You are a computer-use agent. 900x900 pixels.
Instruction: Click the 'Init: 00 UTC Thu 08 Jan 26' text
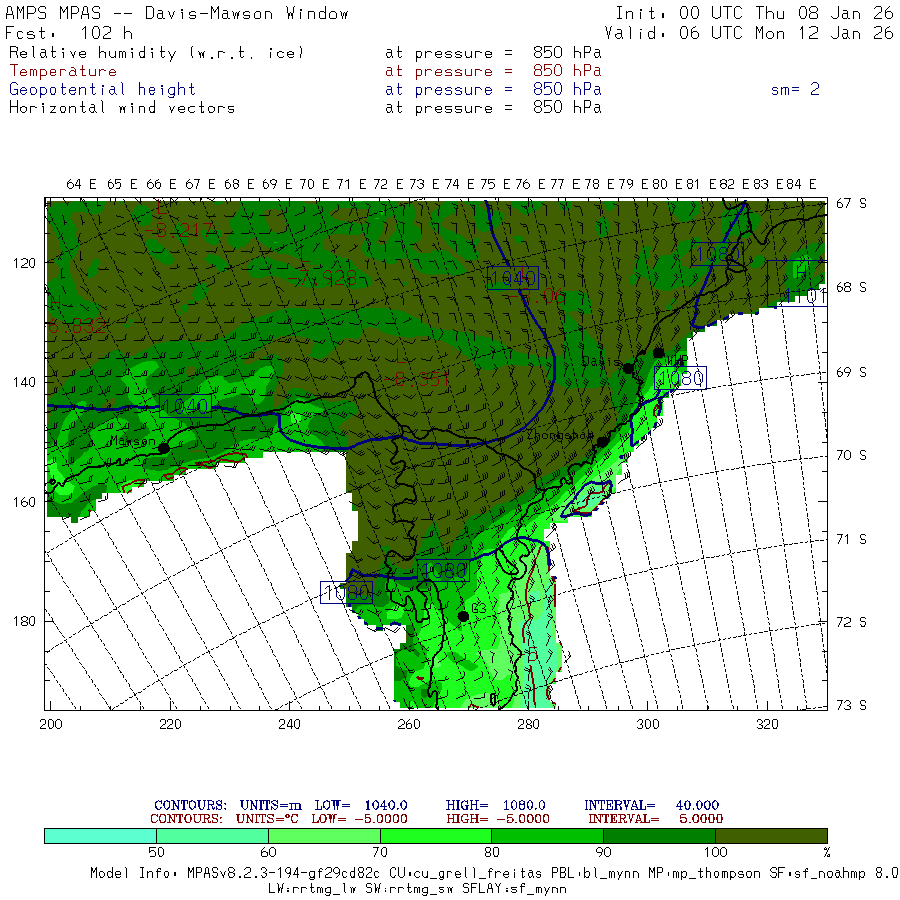pyautogui.click(x=754, y=13)
